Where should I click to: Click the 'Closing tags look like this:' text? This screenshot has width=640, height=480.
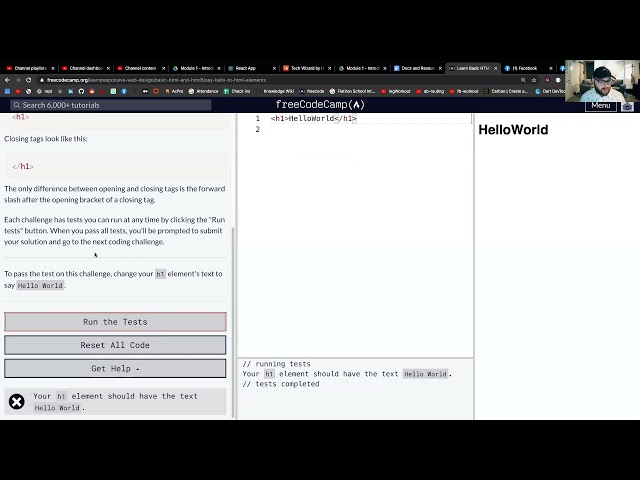point(46,139)
